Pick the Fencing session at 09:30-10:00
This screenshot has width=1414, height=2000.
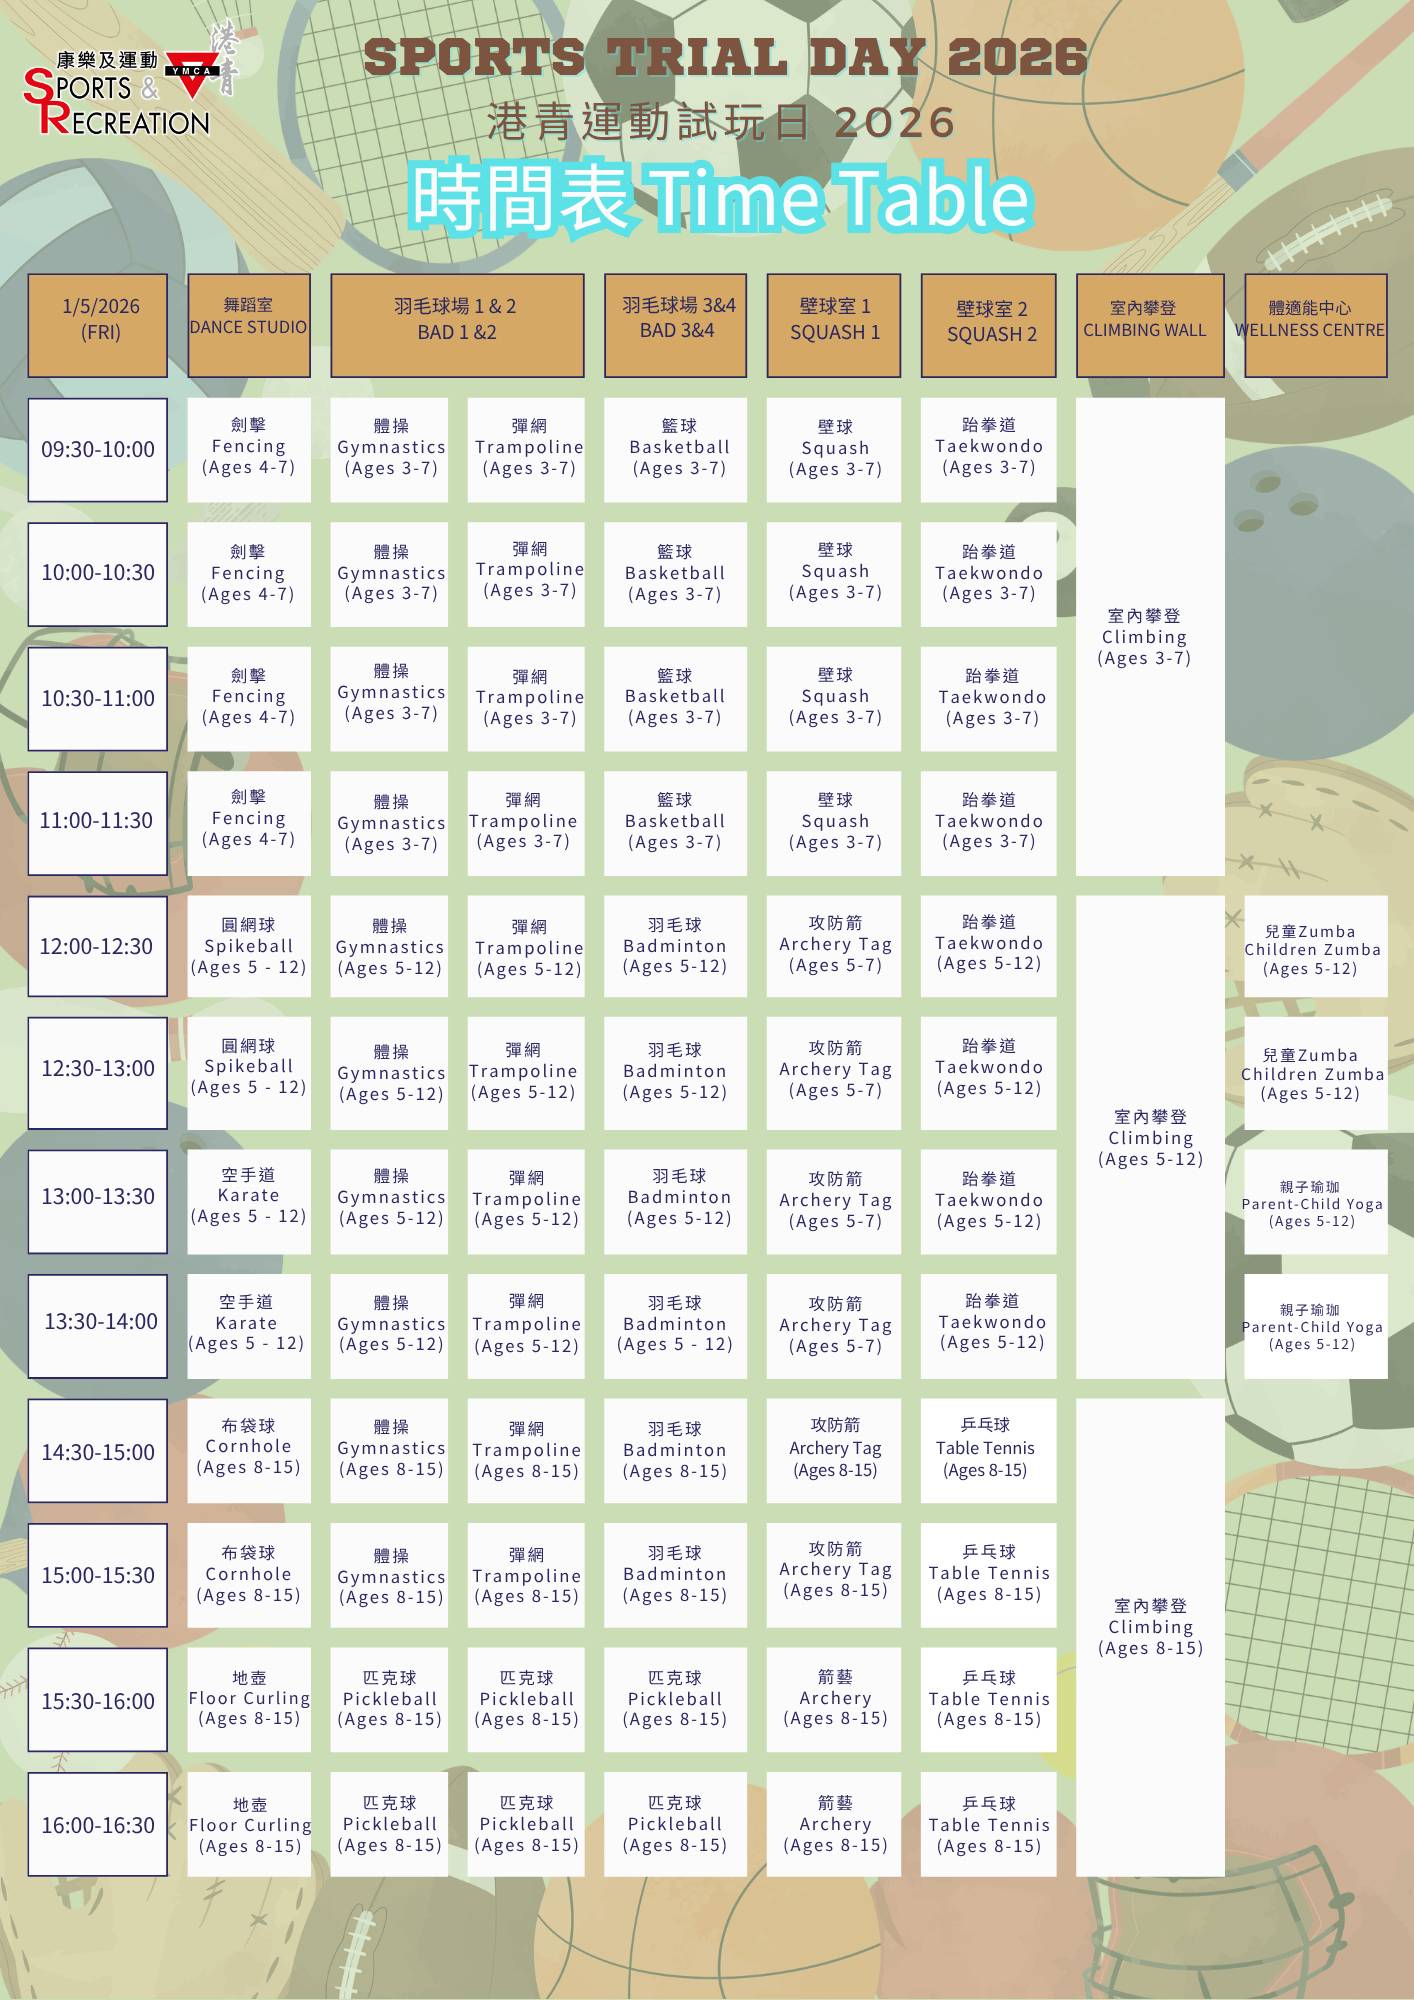click(248, 449)
